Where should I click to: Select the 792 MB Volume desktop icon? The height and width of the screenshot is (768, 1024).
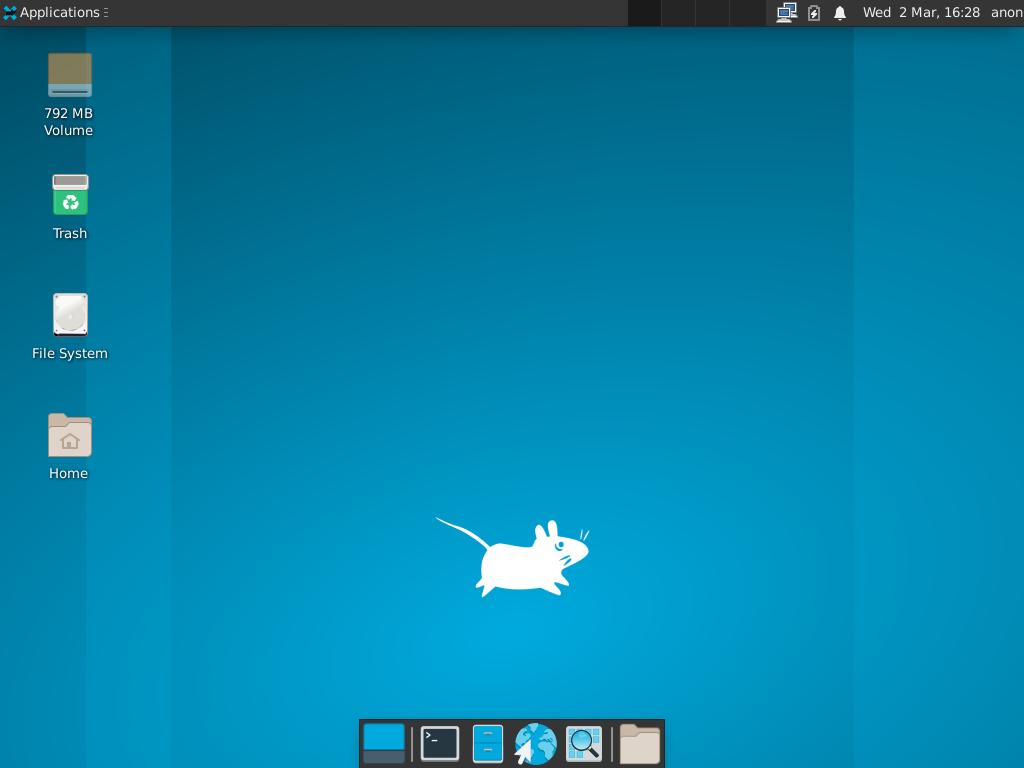coord(70,74)
